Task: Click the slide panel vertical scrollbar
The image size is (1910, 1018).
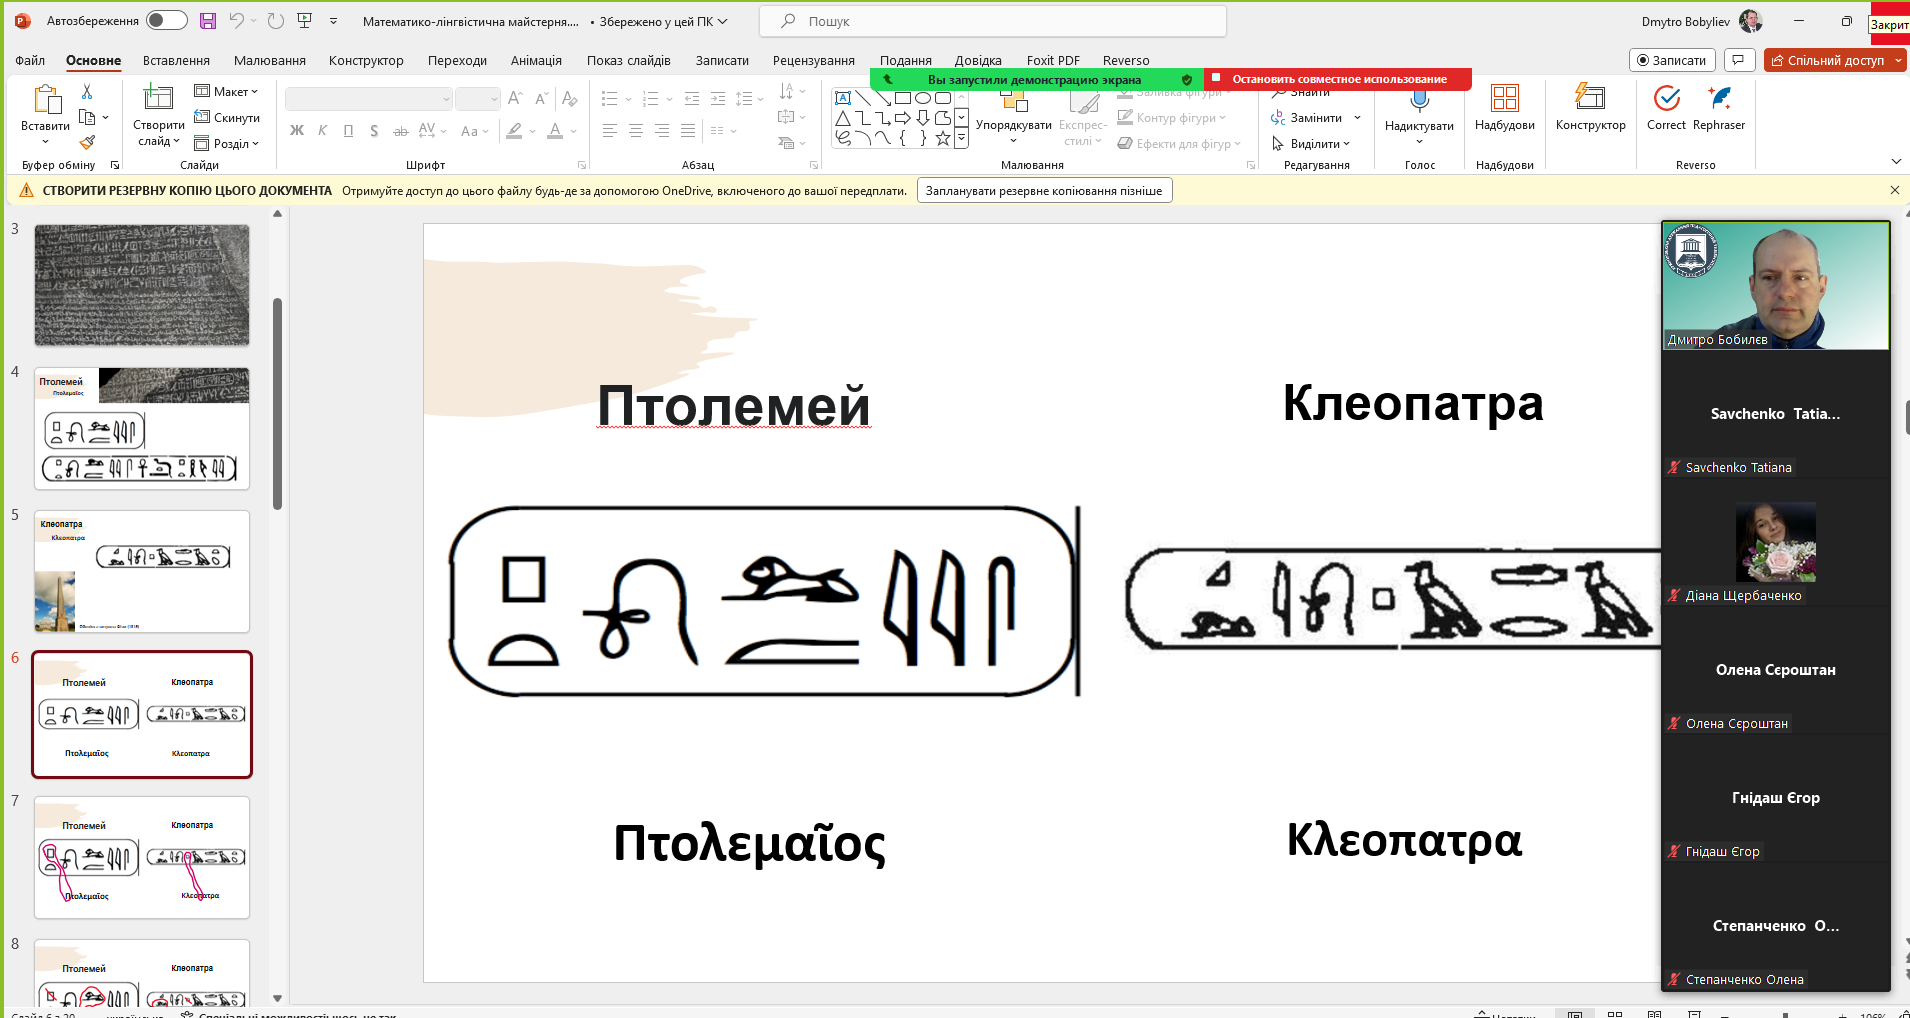Action: (x=277, y=403)
